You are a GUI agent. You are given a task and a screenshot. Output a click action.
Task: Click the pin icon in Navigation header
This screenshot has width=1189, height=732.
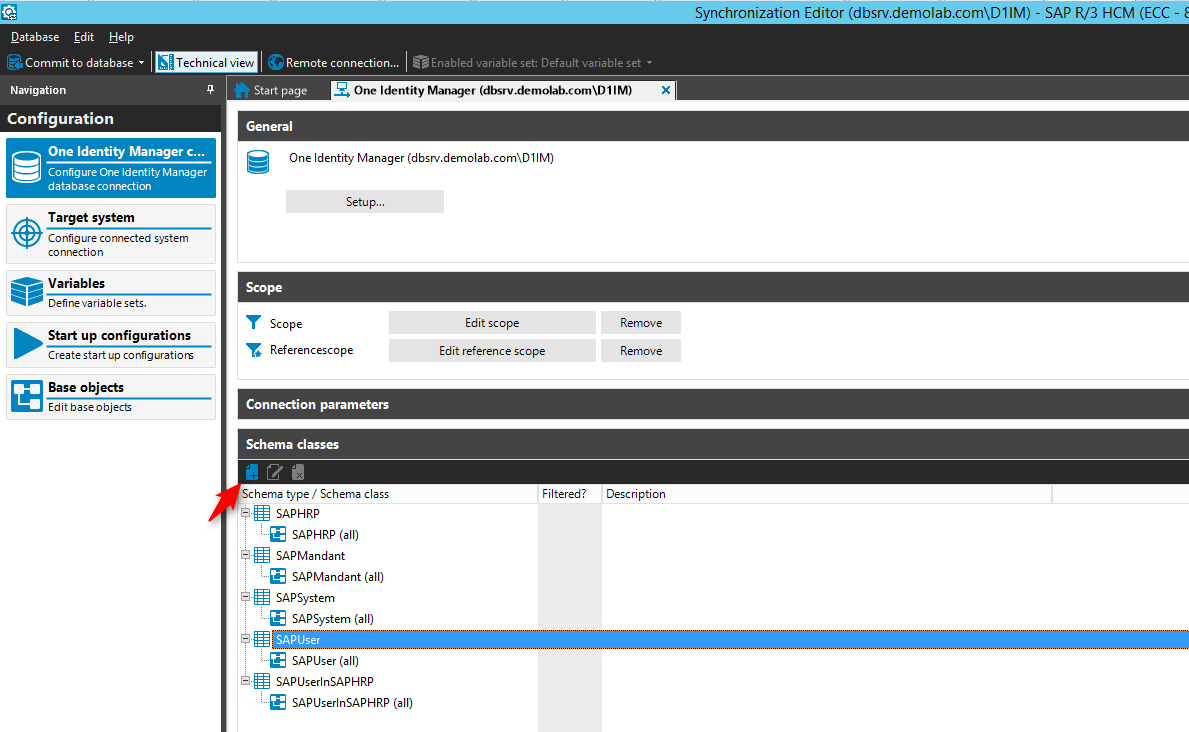pyautogui.click(x=210, y=90)
